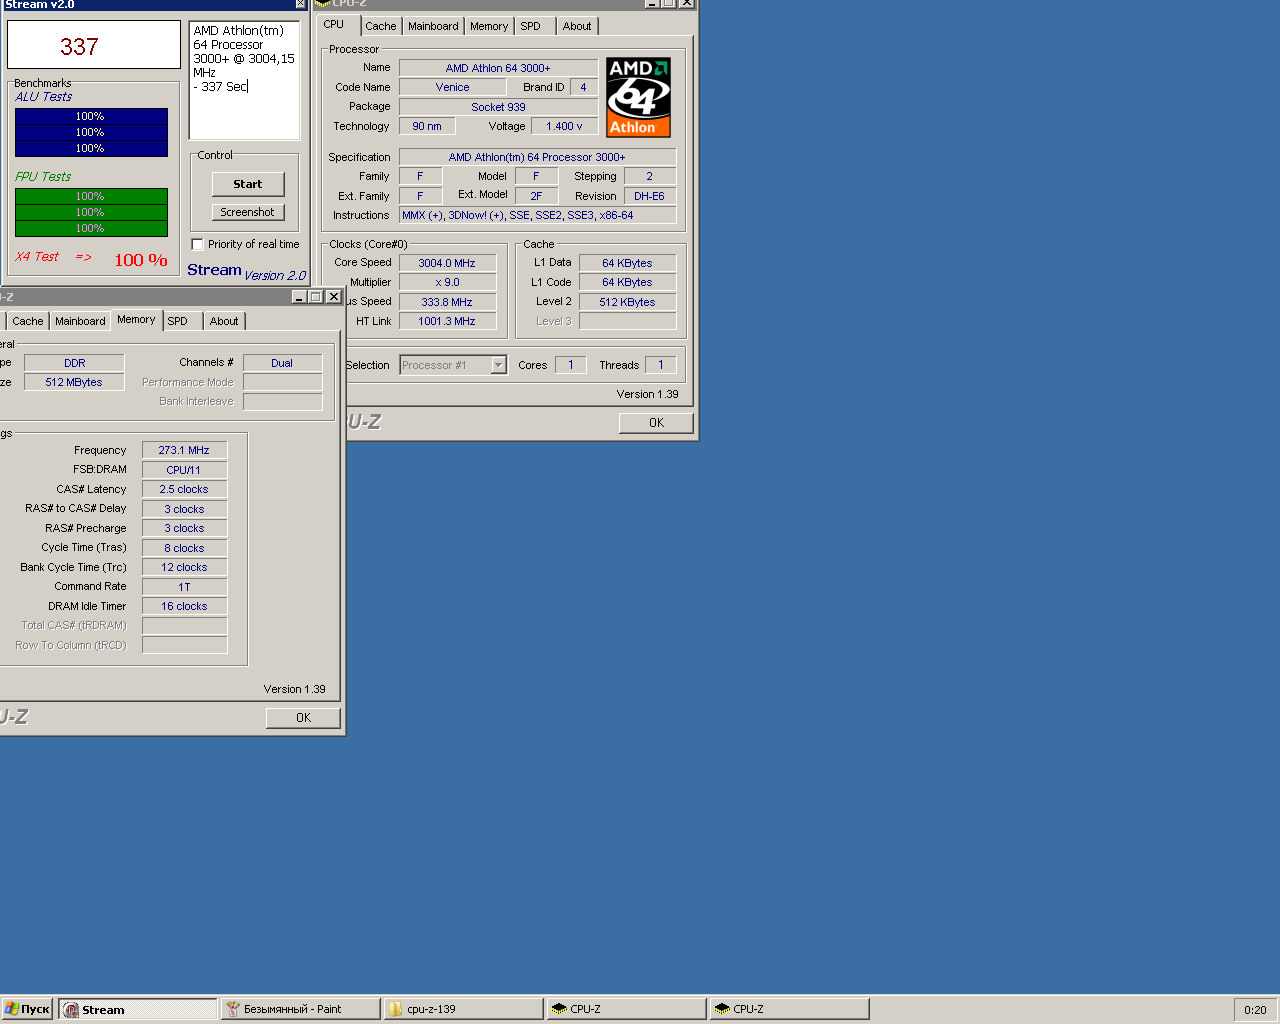The width and height of the screenshot is (1280, 1024).
Task: Click the 337 score display field
Action: click(x=94, y=45)
